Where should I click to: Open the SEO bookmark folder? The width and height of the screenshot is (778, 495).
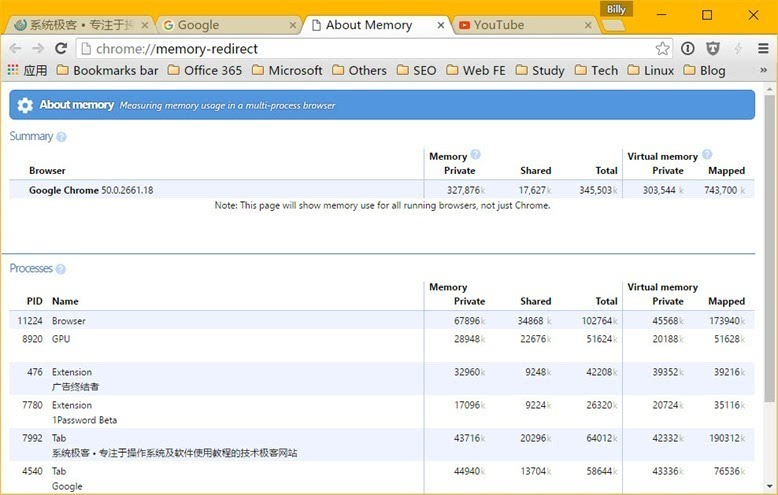coord(417,70)
